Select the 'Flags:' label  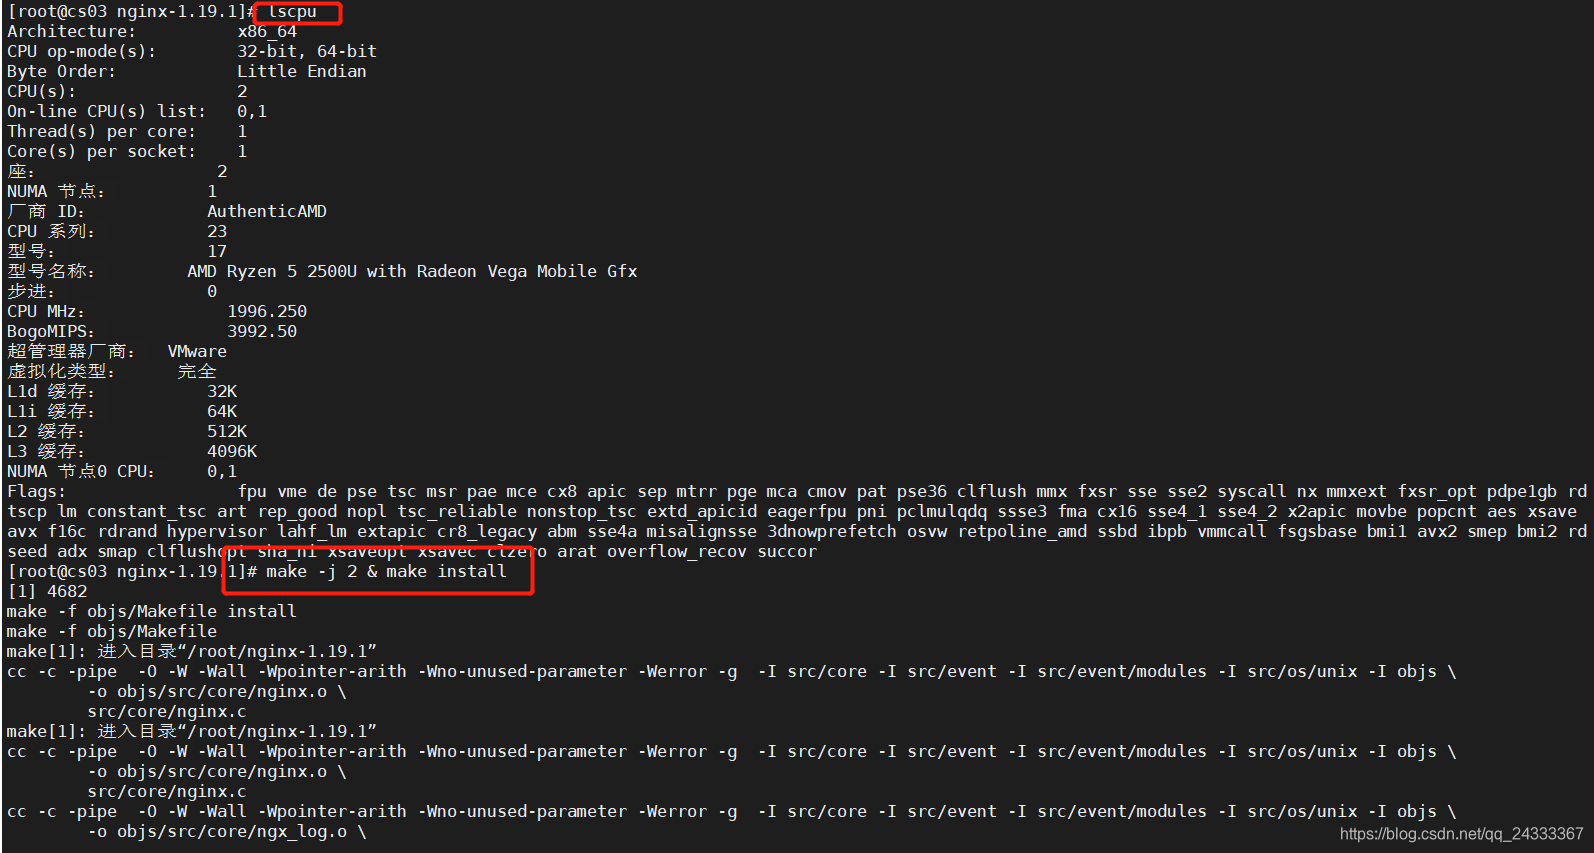click(x=36, y=492)
